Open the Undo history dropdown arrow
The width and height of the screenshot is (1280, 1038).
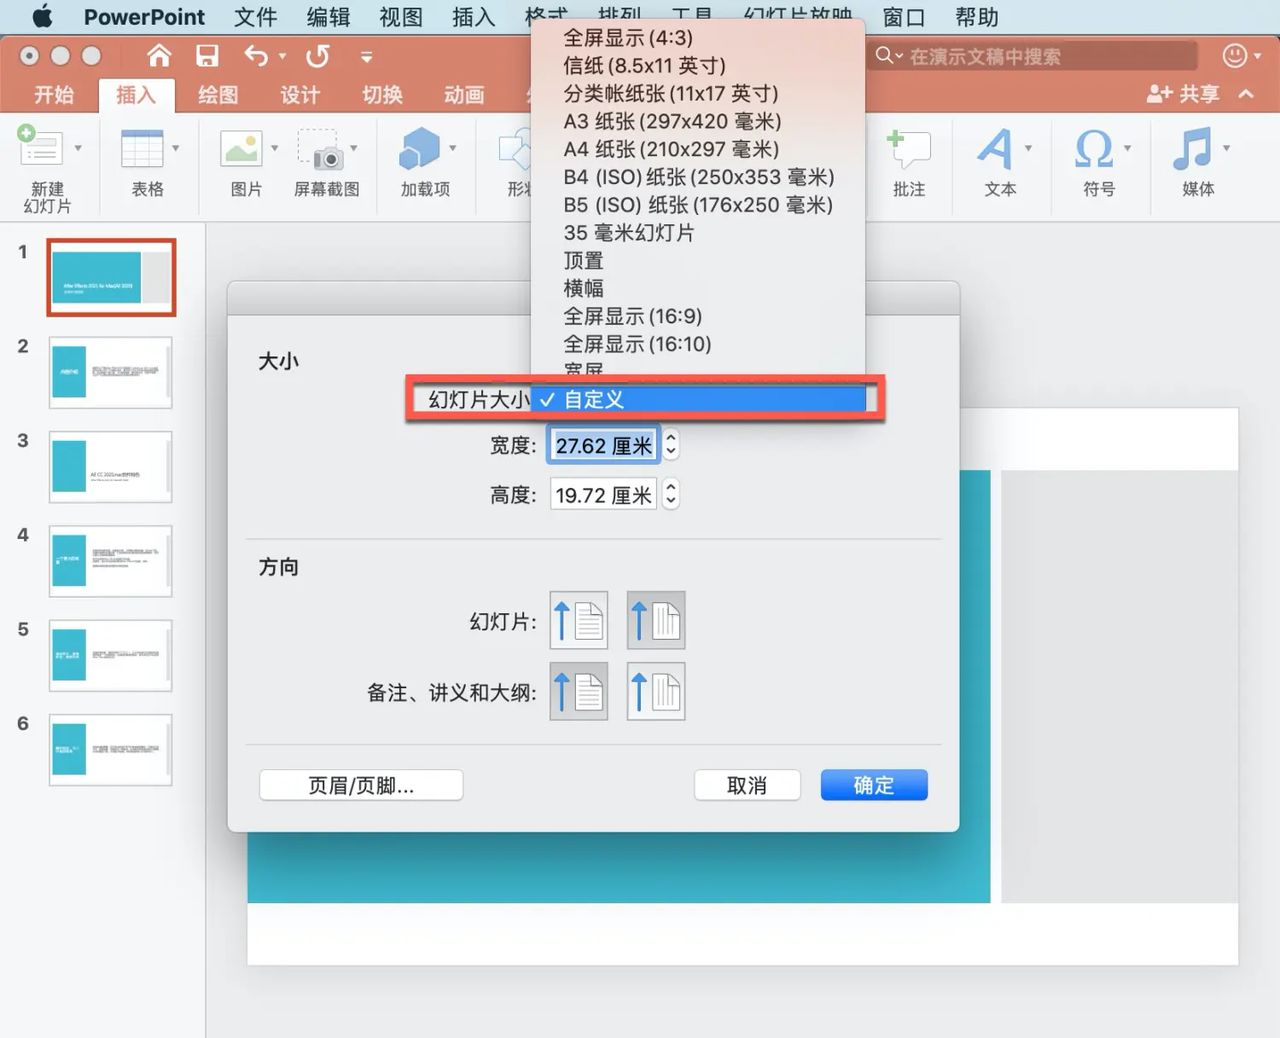(x=282, y=57)
